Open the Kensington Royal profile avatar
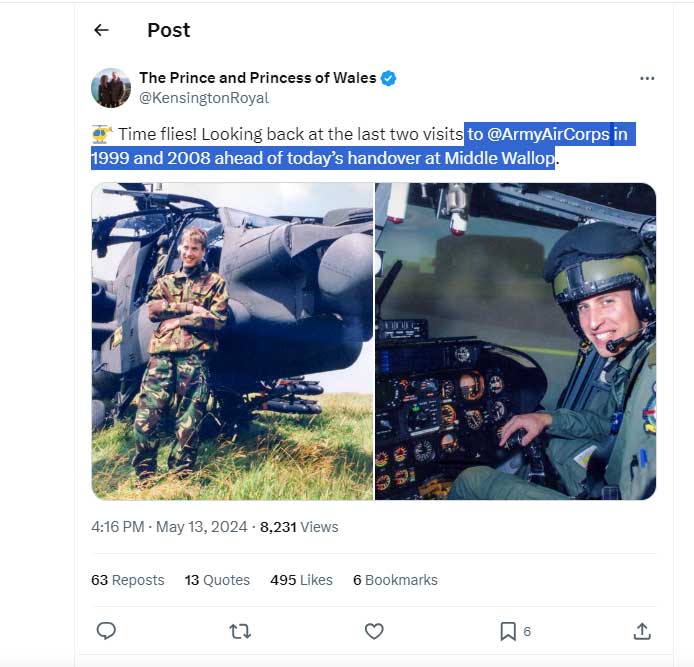The height and width of the screenshot is (667, 694). (x=111, y=88)
